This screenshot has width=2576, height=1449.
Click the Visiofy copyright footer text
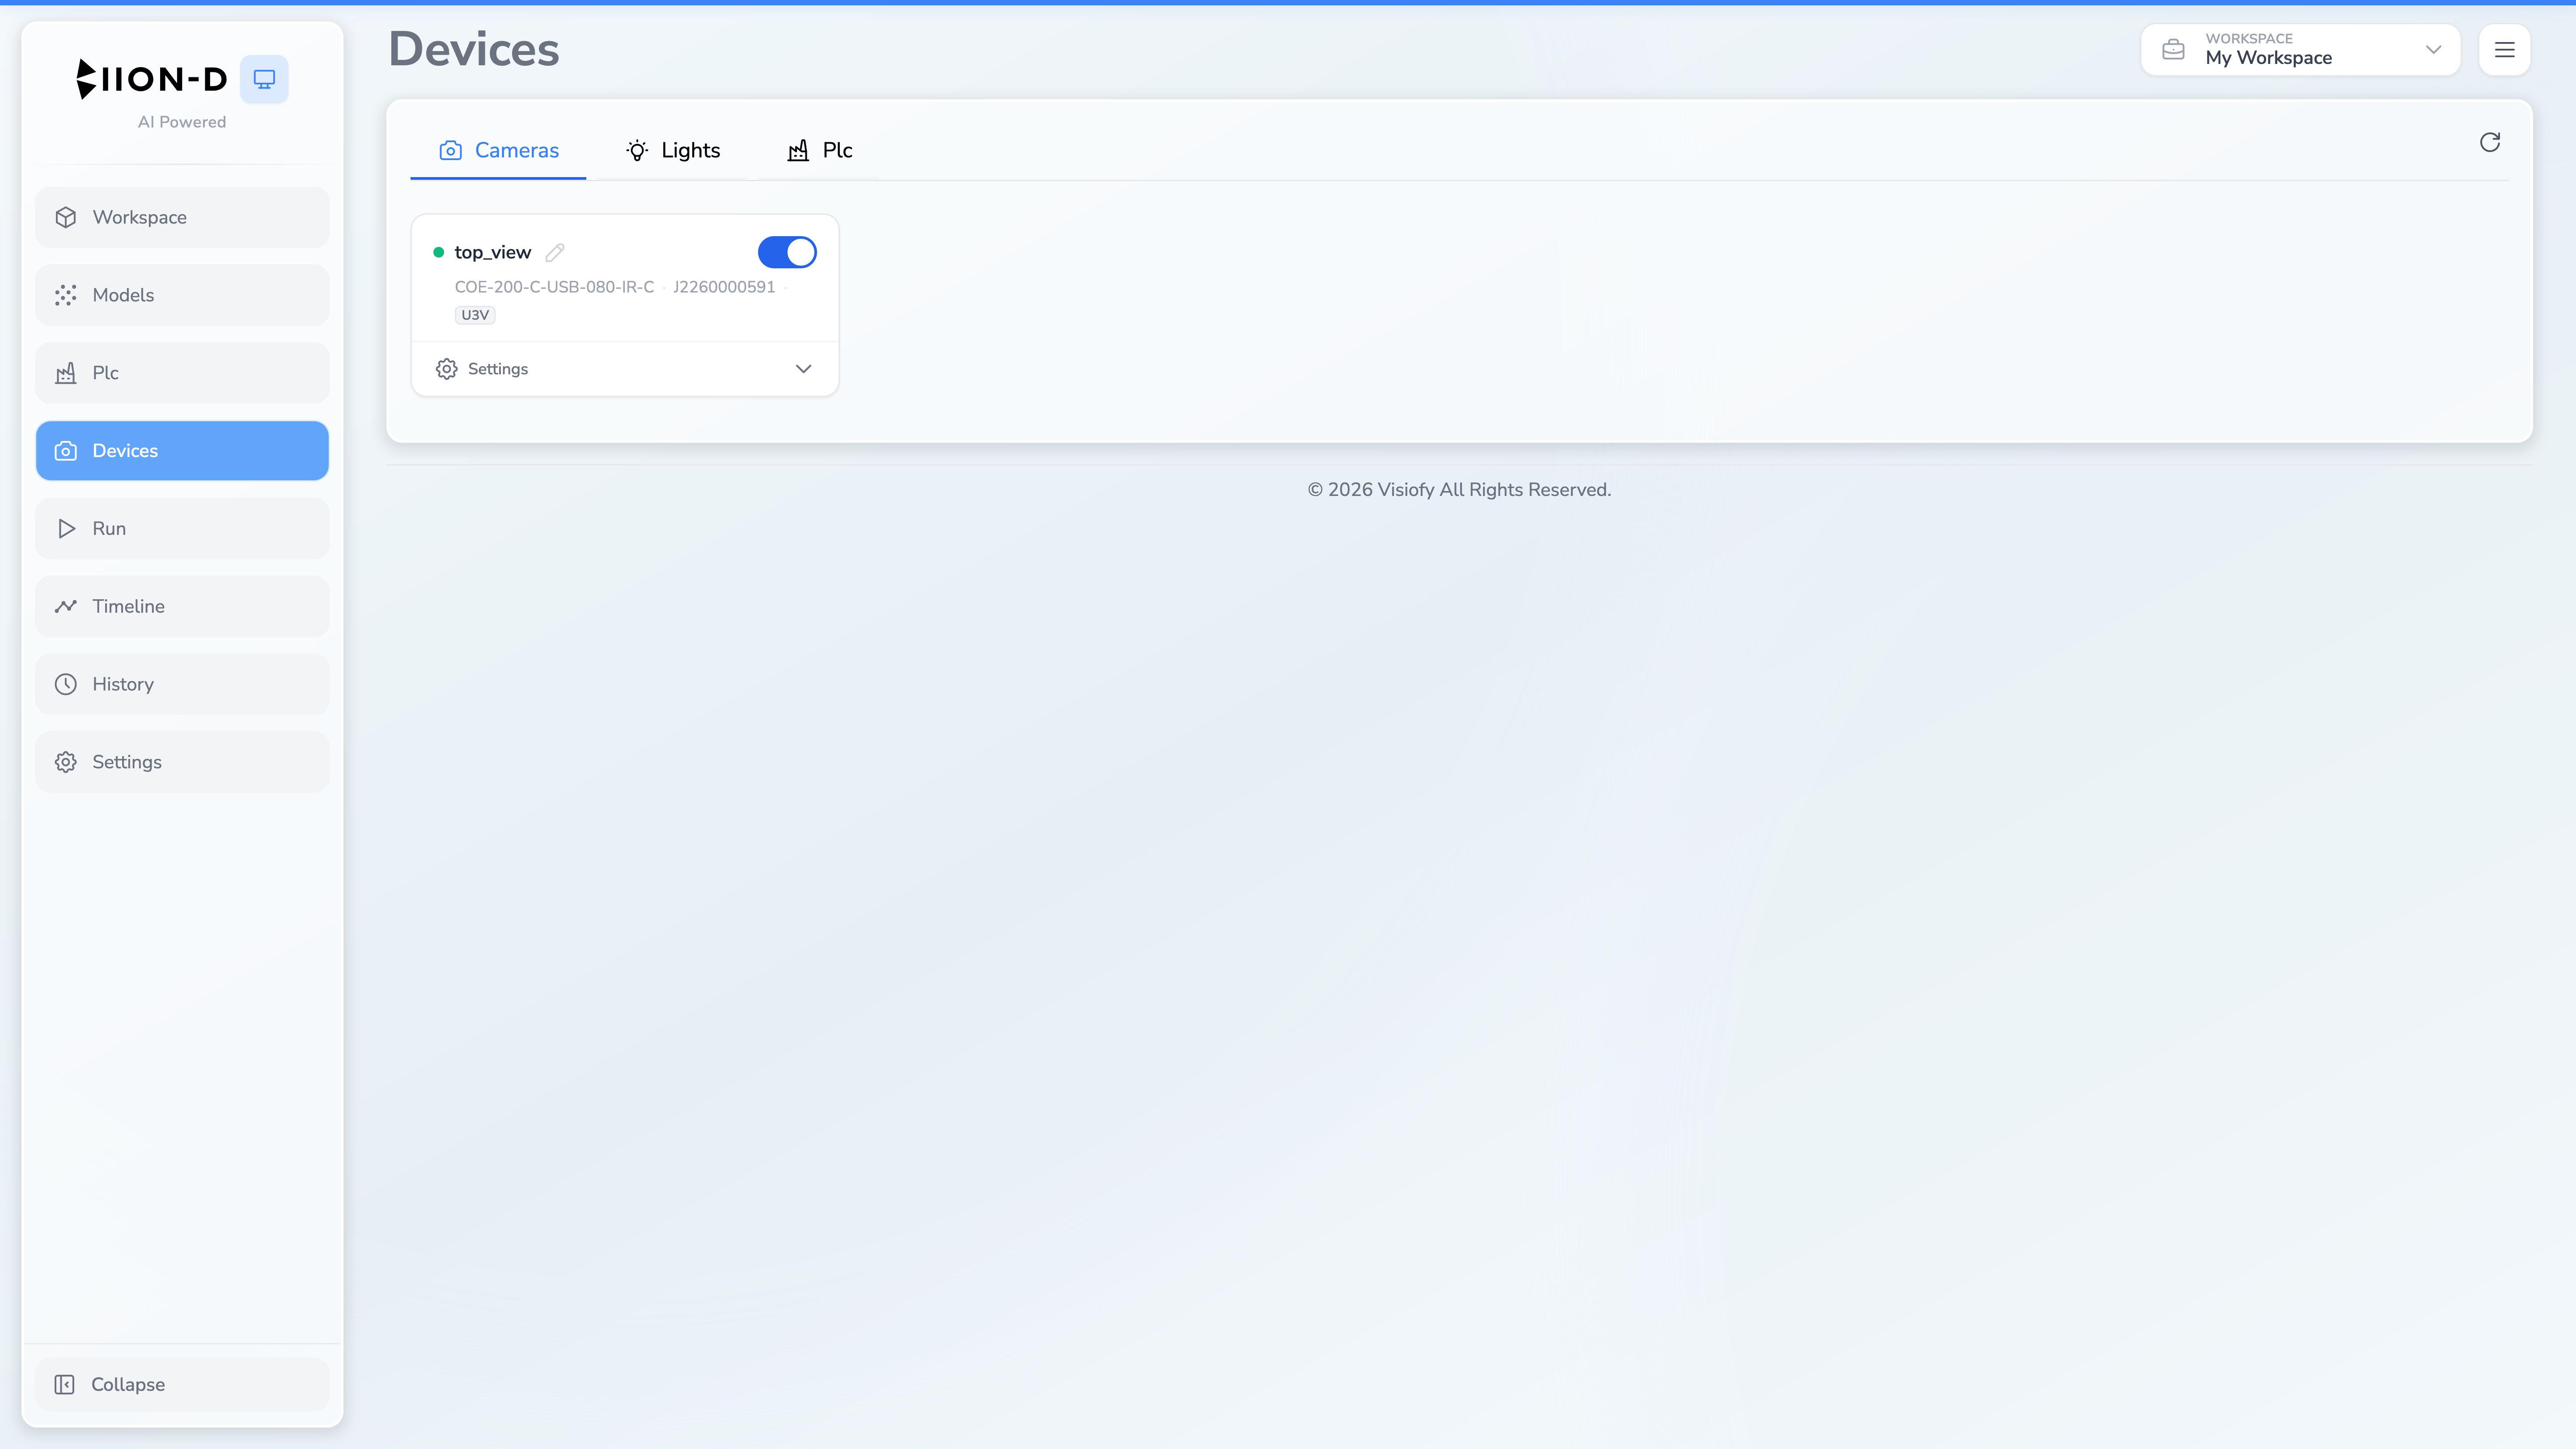click(1459, 490)
